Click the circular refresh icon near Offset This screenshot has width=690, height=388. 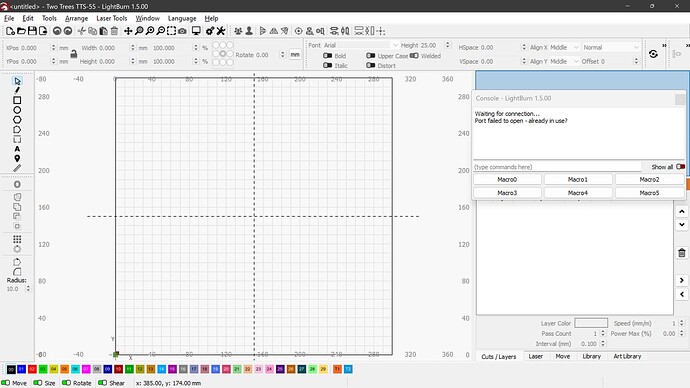point(653,54)
